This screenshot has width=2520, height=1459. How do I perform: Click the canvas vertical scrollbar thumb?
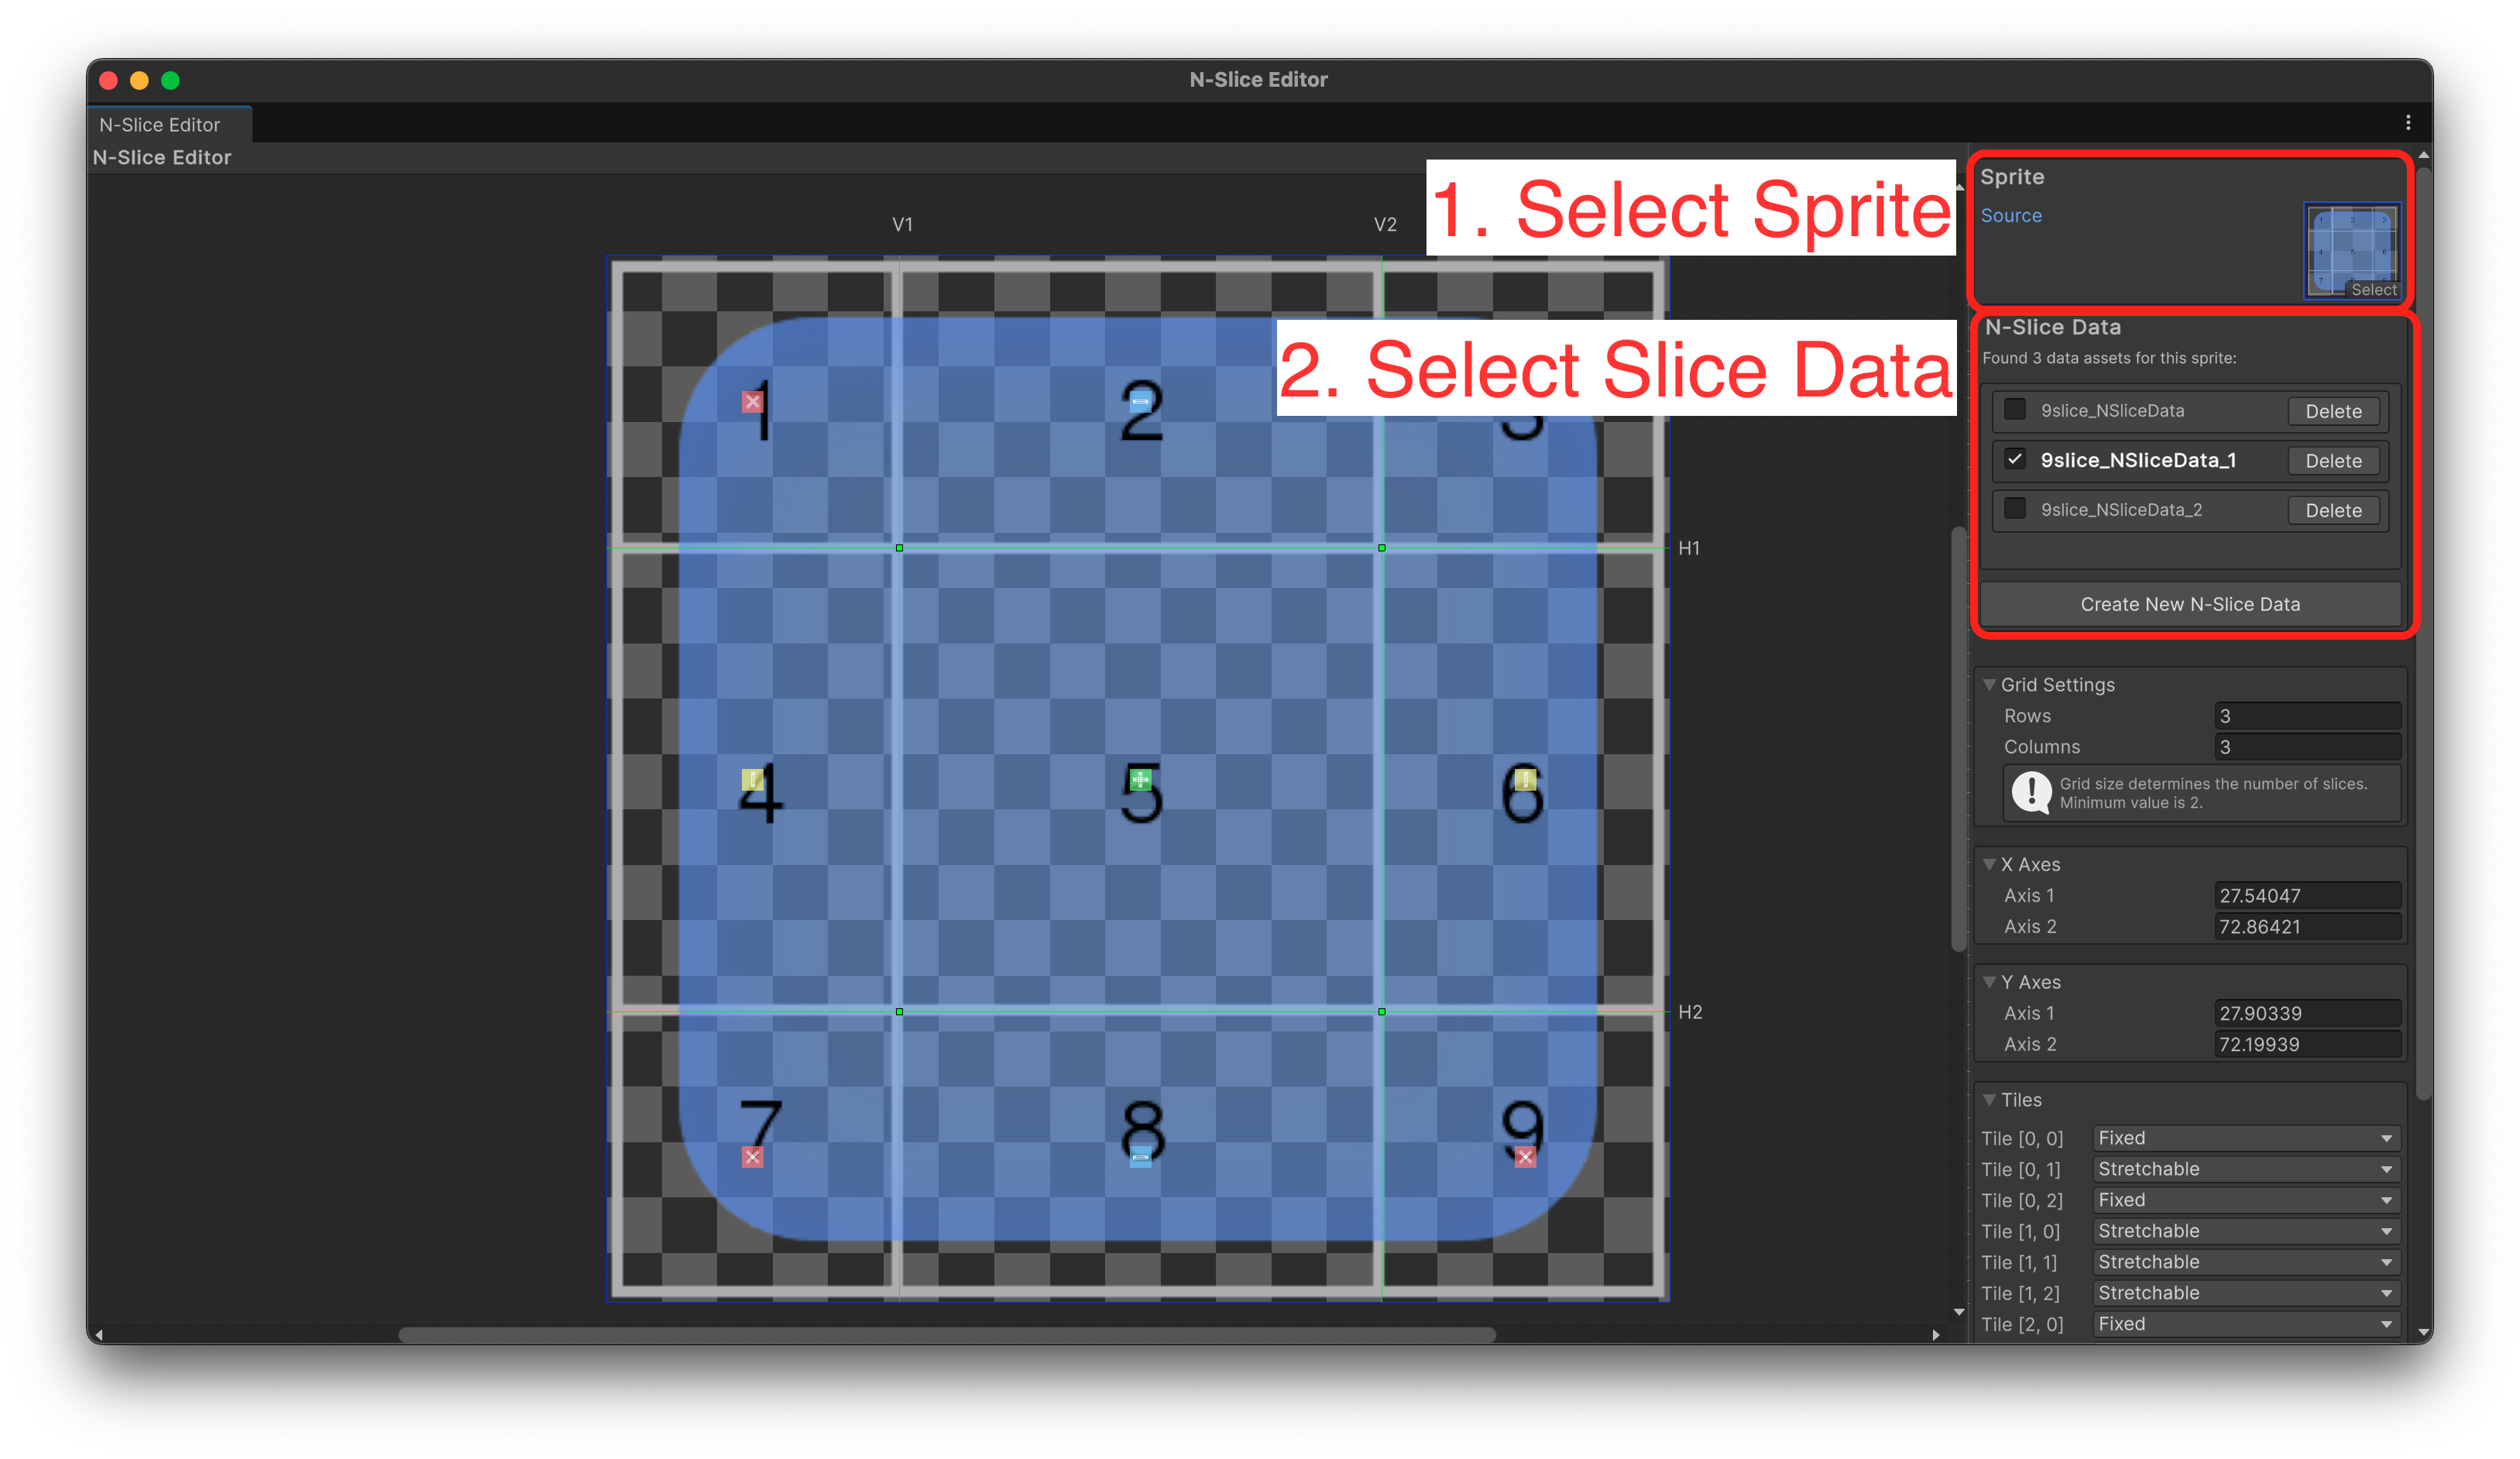(x=1959, y=738)
